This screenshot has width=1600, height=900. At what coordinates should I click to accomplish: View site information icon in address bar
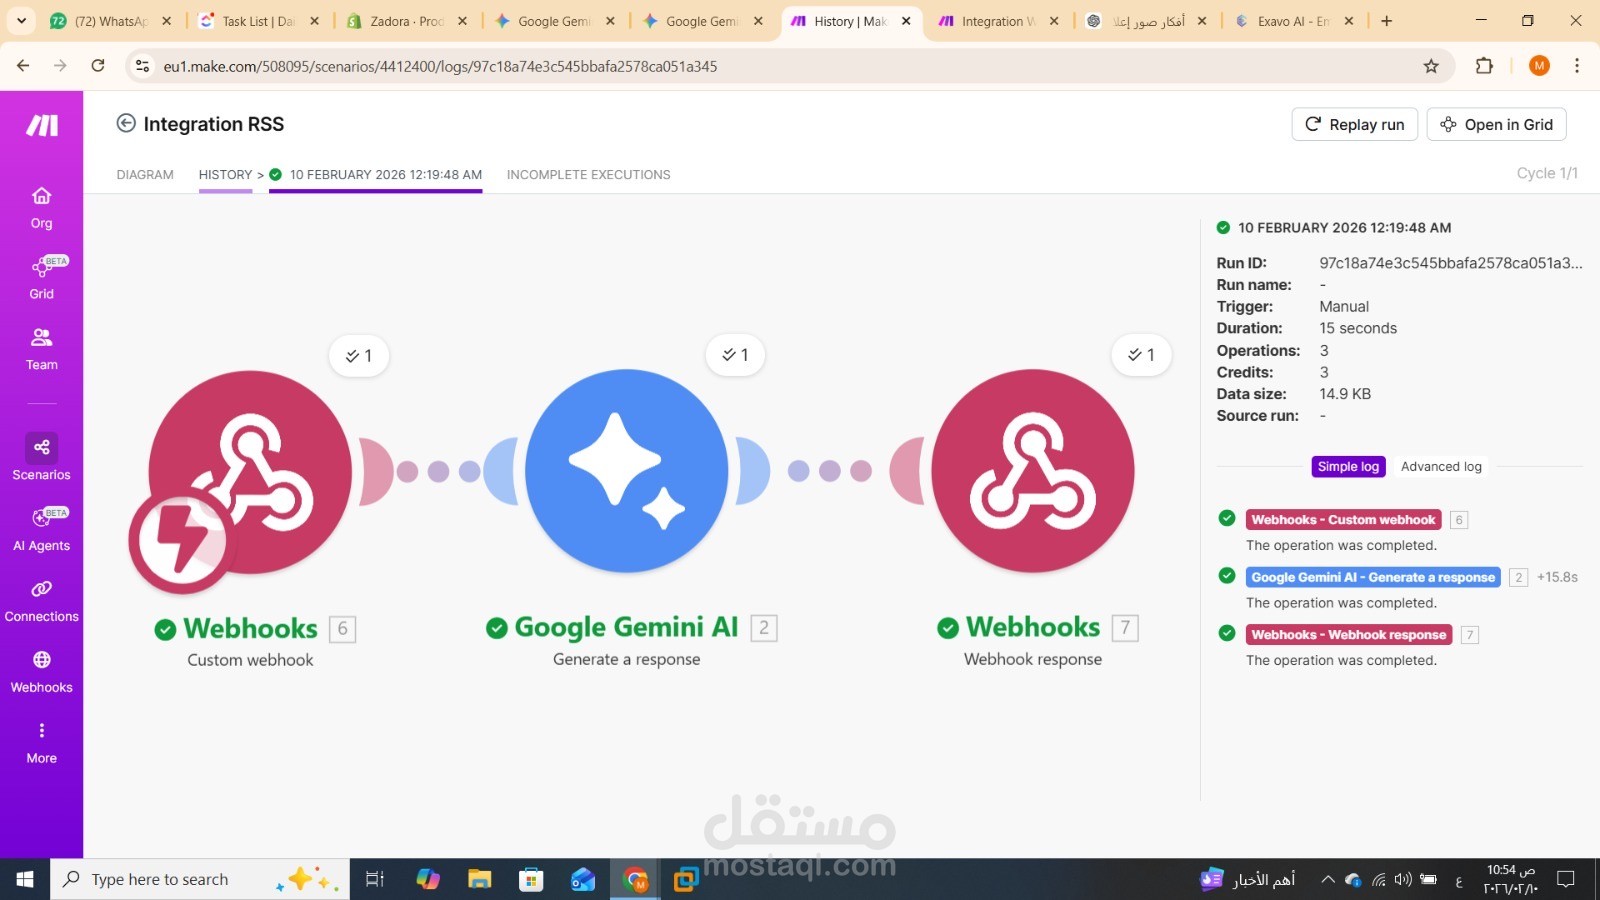point(143,66)
